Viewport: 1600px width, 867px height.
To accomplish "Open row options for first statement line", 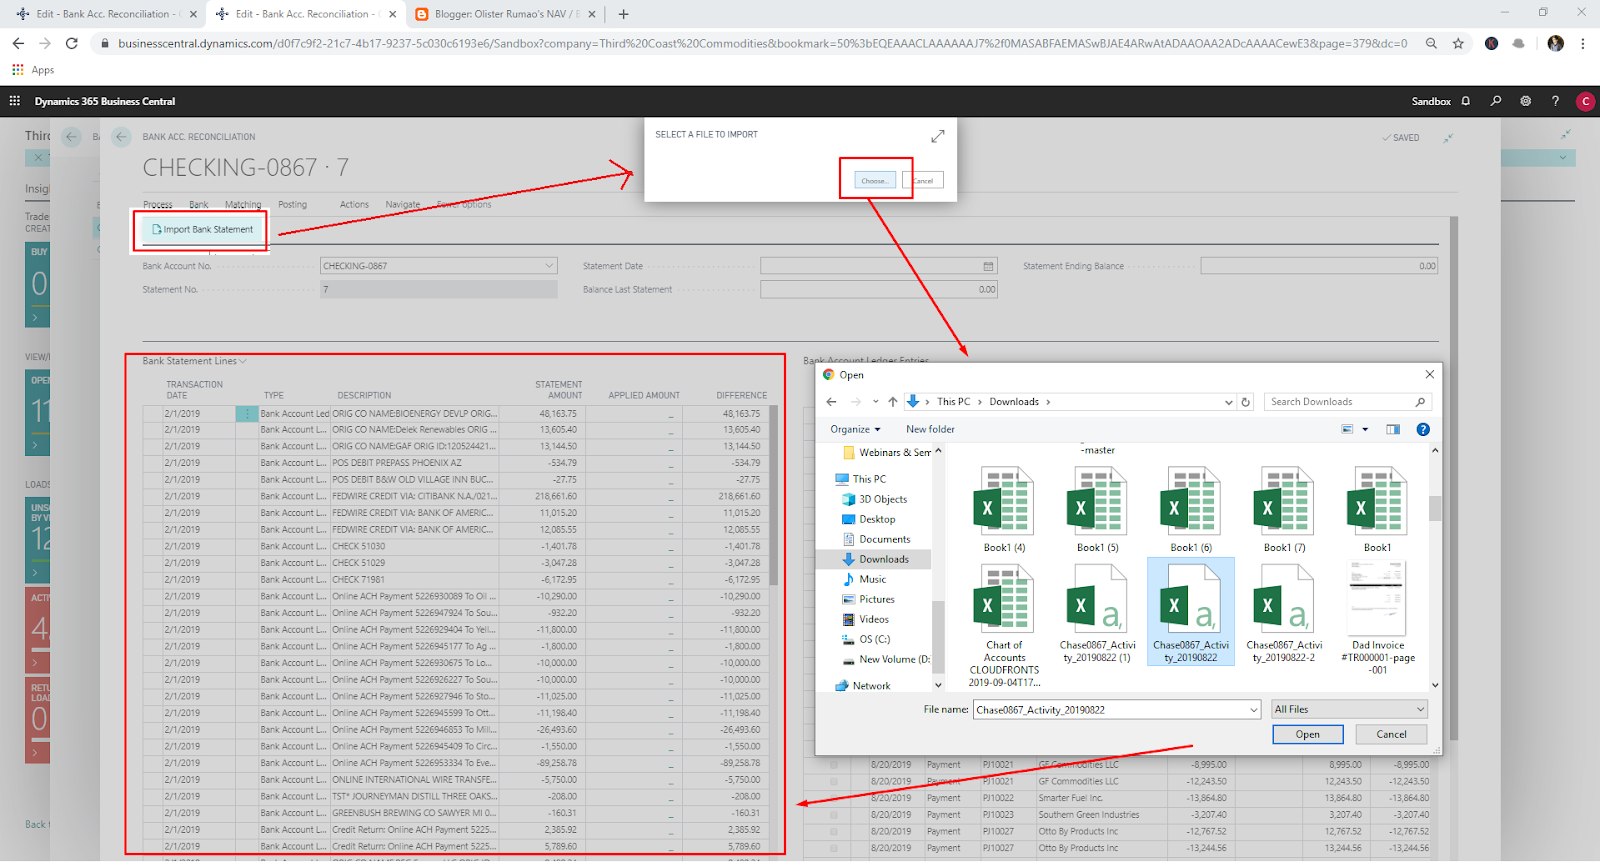I will tap(247, 413).
